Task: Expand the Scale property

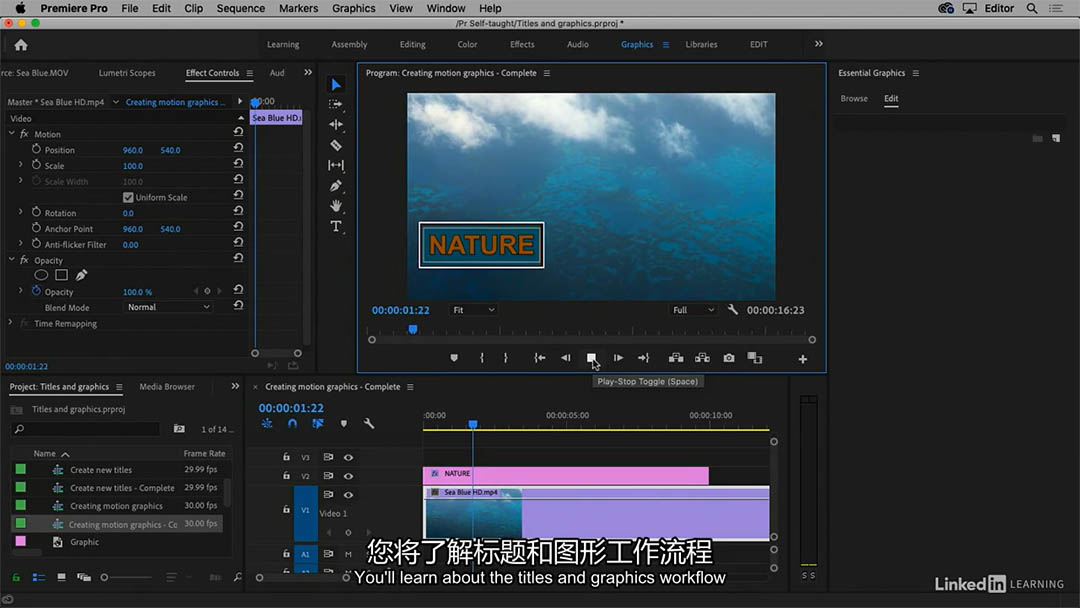Action: (x=21, y=165)
